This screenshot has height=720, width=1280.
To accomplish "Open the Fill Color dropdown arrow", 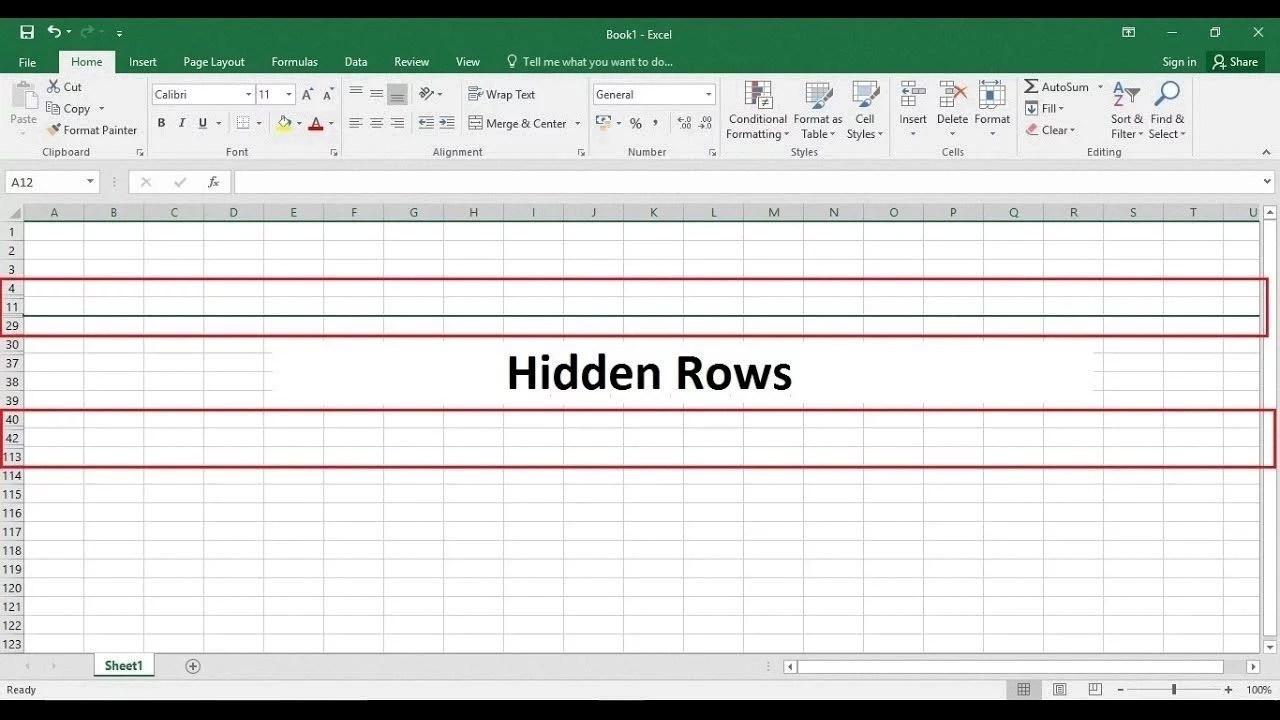I will click(x=297, y=123).
